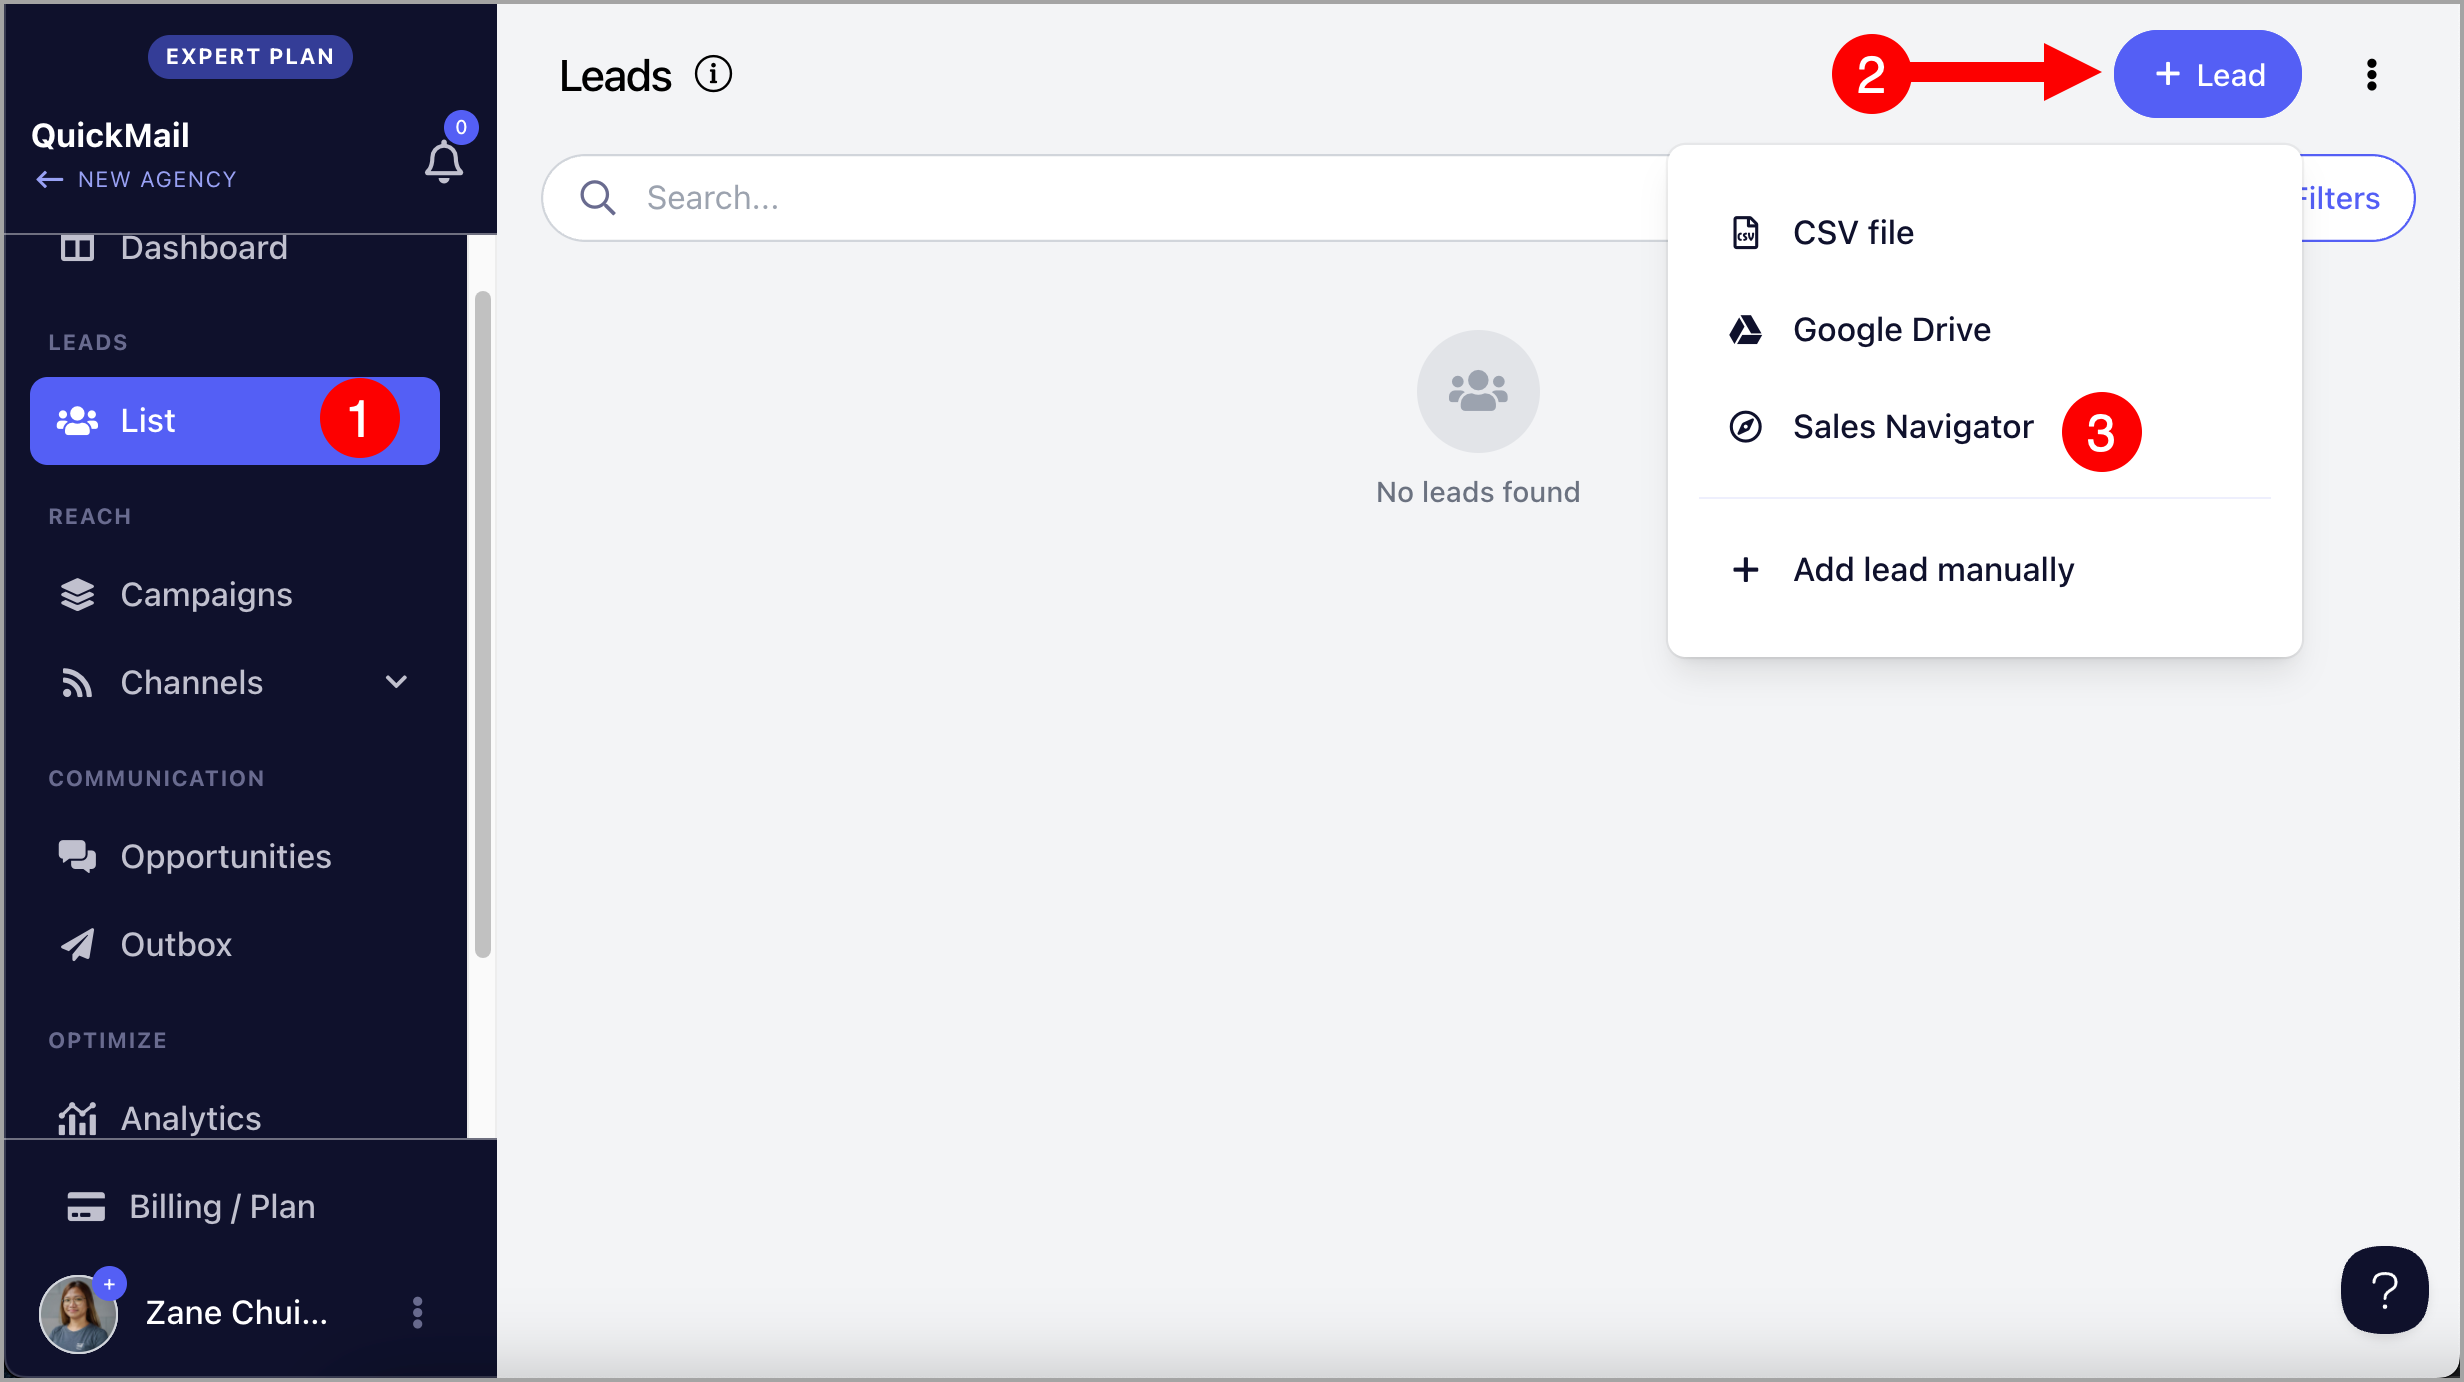Click the QuickMail workspace name

pyautogui.click(x=110, y=136)
